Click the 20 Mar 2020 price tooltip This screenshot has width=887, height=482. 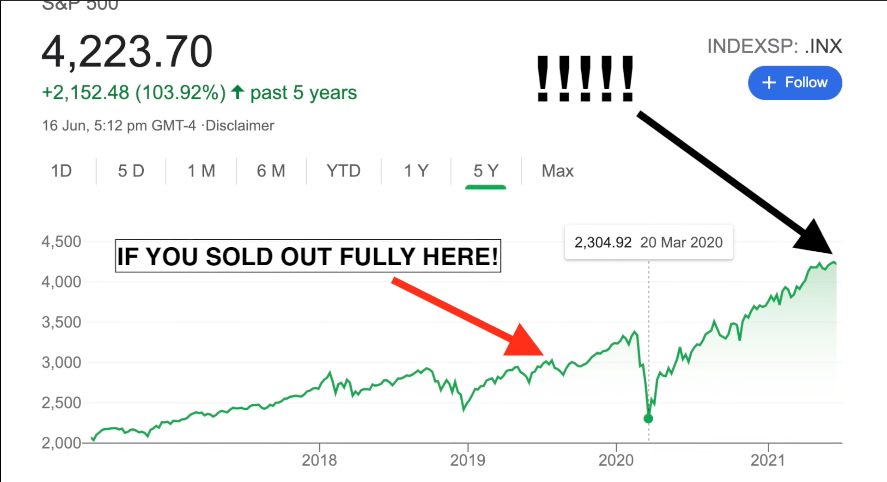point(649,241)
